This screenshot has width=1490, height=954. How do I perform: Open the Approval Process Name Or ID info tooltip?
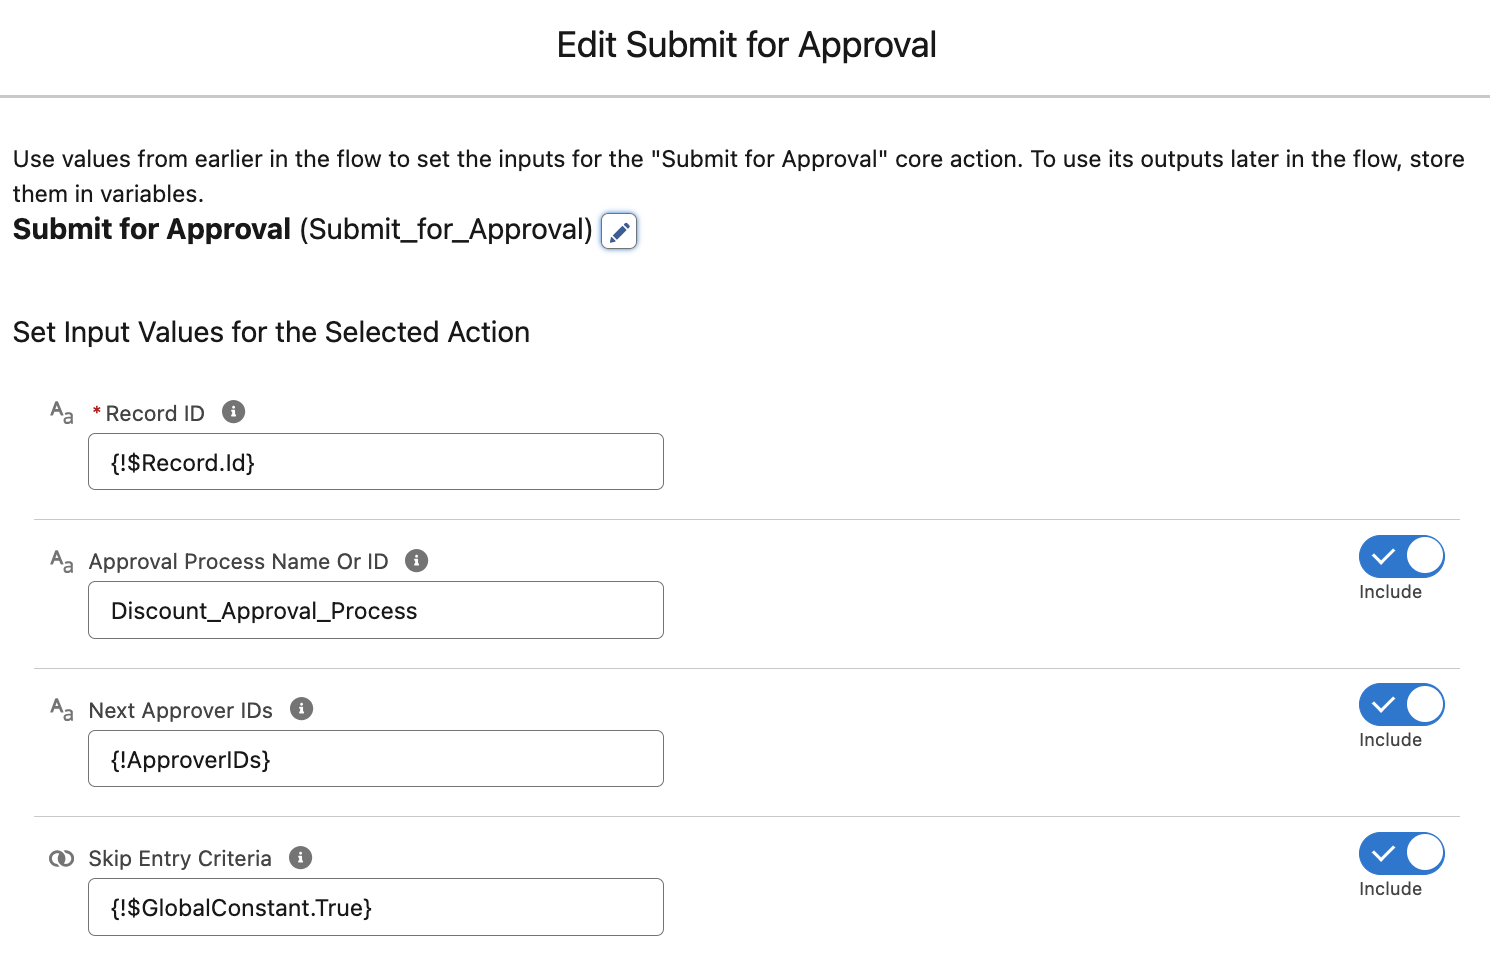coord(416,560)
